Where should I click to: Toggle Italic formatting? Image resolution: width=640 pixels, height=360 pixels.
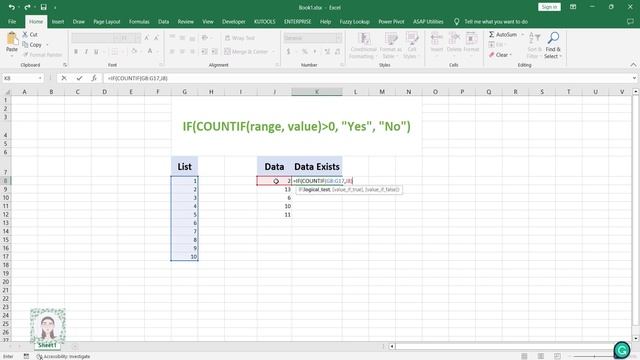click(86, 51)
